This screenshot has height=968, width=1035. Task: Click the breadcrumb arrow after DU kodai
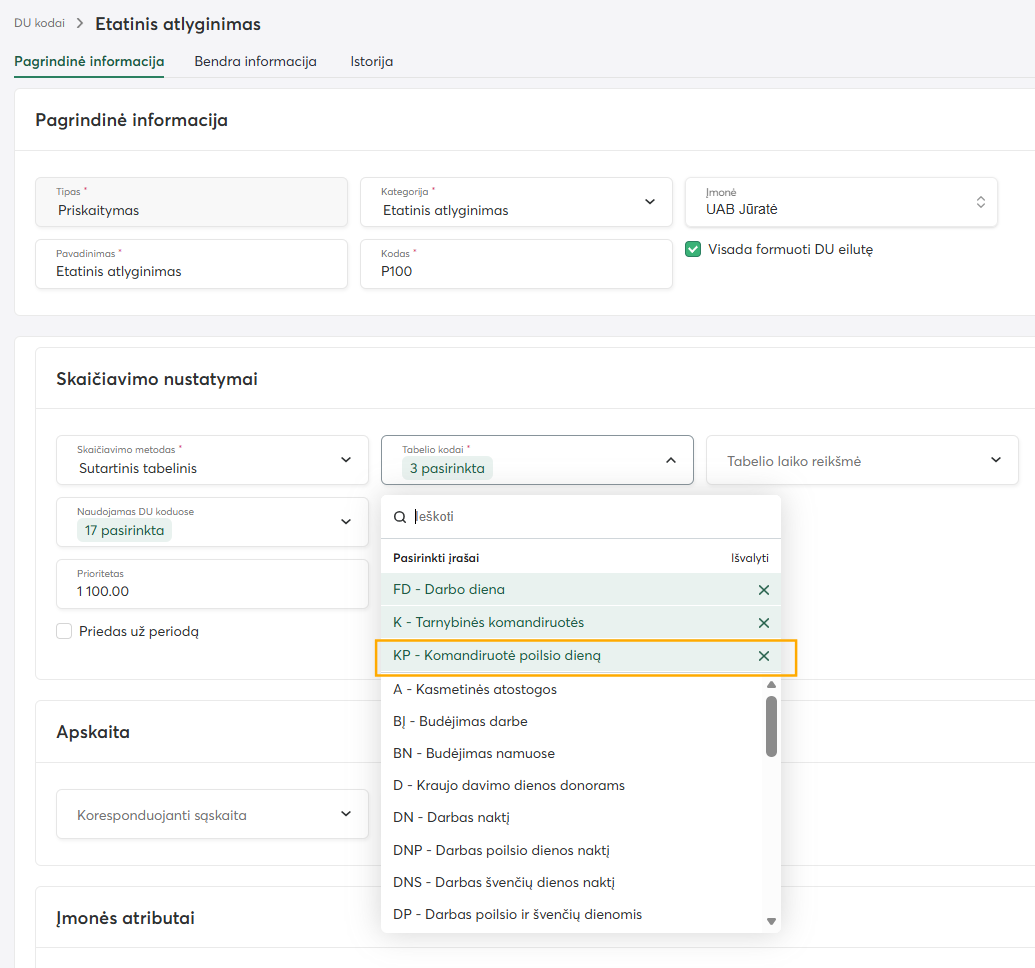[80, 23]
